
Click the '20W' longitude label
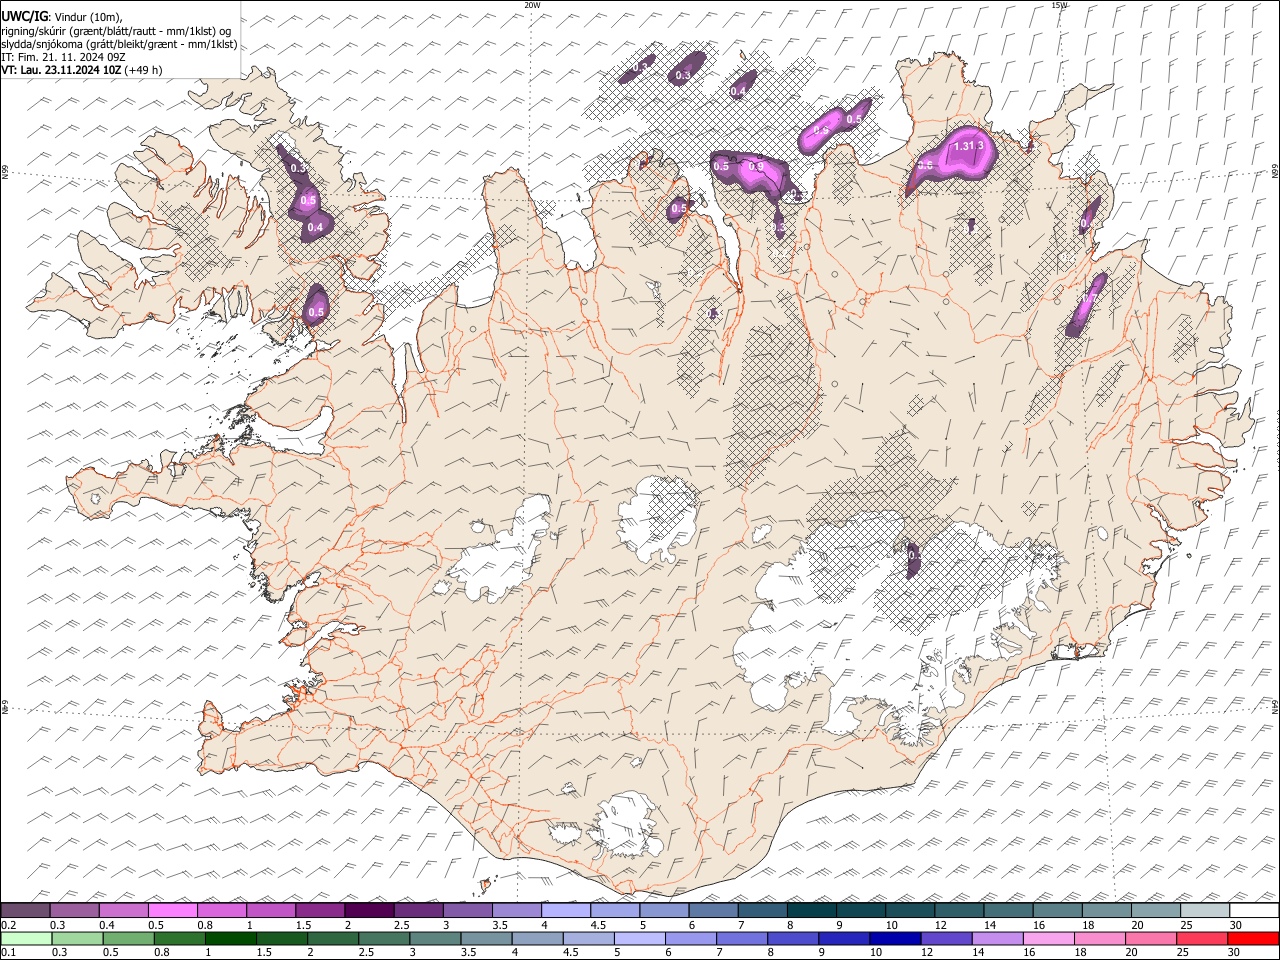tap(532, 5)
